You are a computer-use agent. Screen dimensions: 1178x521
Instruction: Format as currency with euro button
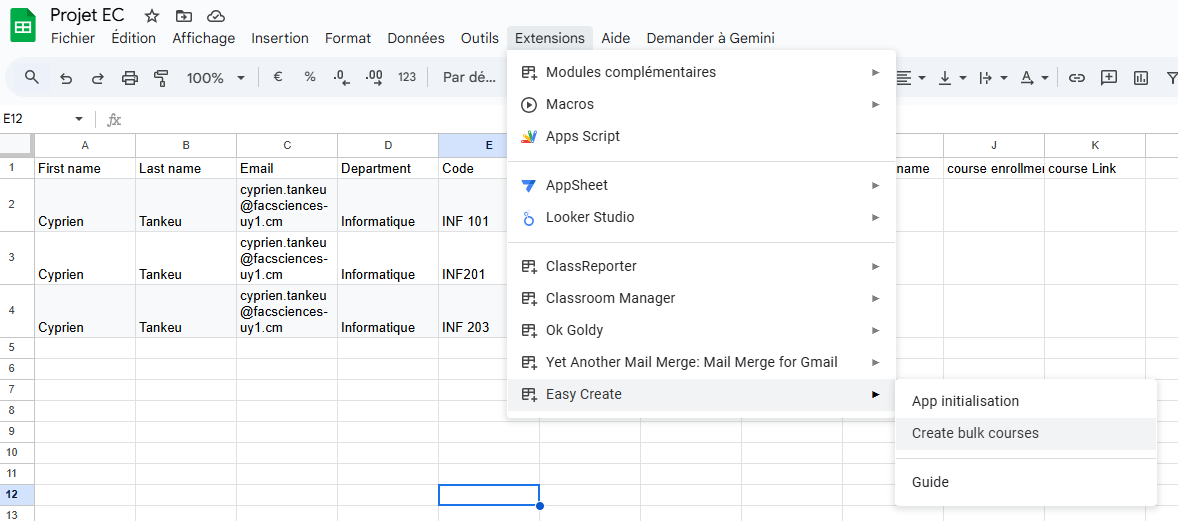pos(278,78)
